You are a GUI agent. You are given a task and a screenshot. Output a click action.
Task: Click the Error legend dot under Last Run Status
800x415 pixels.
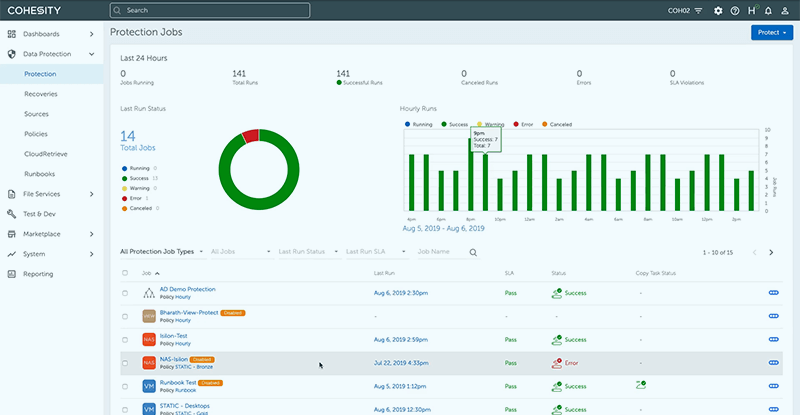(124, 199)
